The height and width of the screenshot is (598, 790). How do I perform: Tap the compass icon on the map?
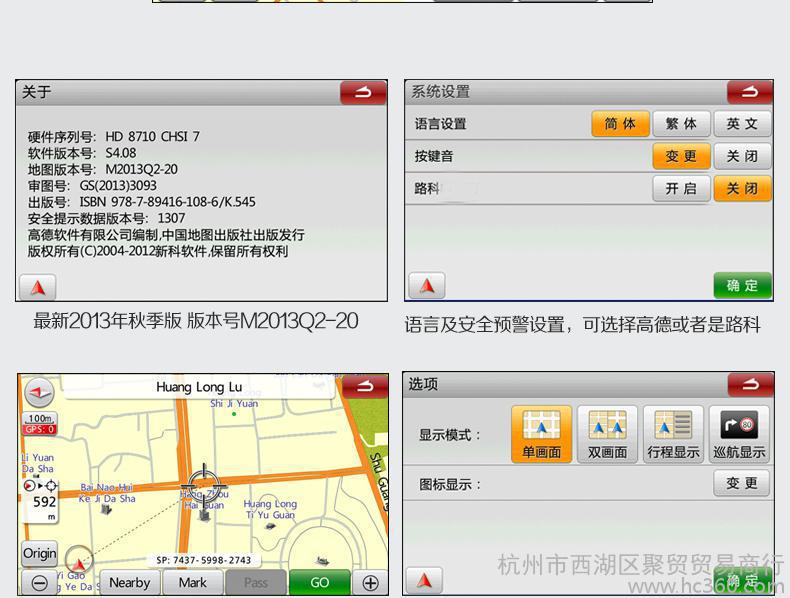[x=39, y=390]
